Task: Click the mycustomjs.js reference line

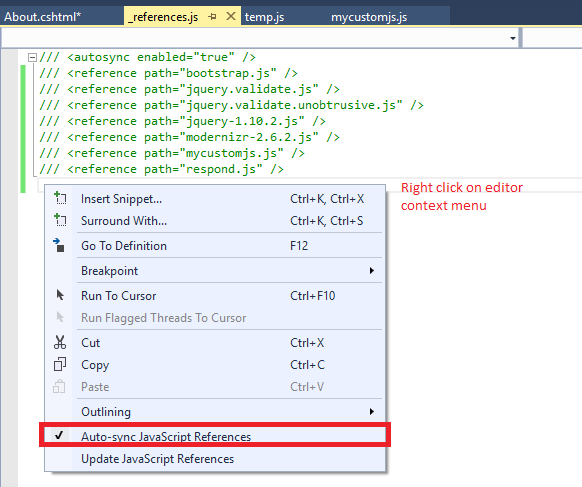Action: (x=172, y=153)
